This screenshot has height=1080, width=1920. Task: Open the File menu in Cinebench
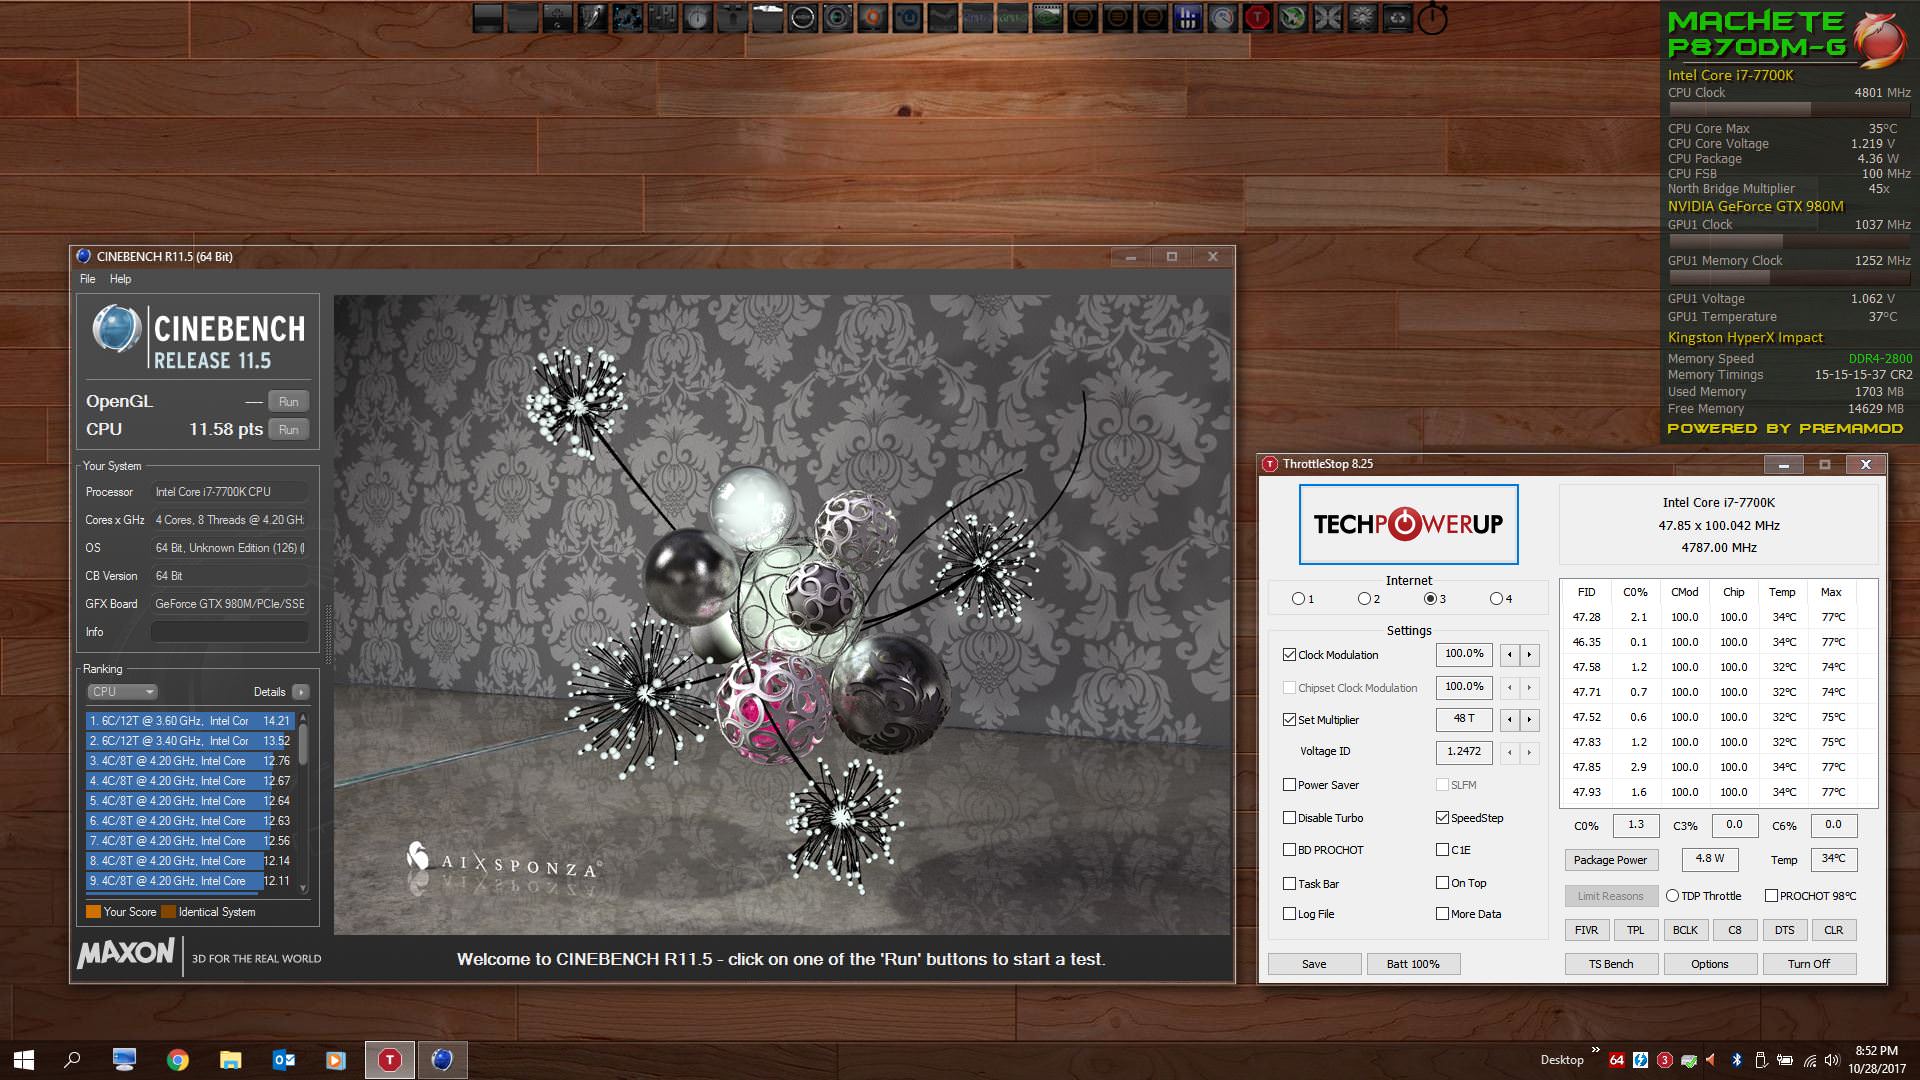[x=88, y=279]
